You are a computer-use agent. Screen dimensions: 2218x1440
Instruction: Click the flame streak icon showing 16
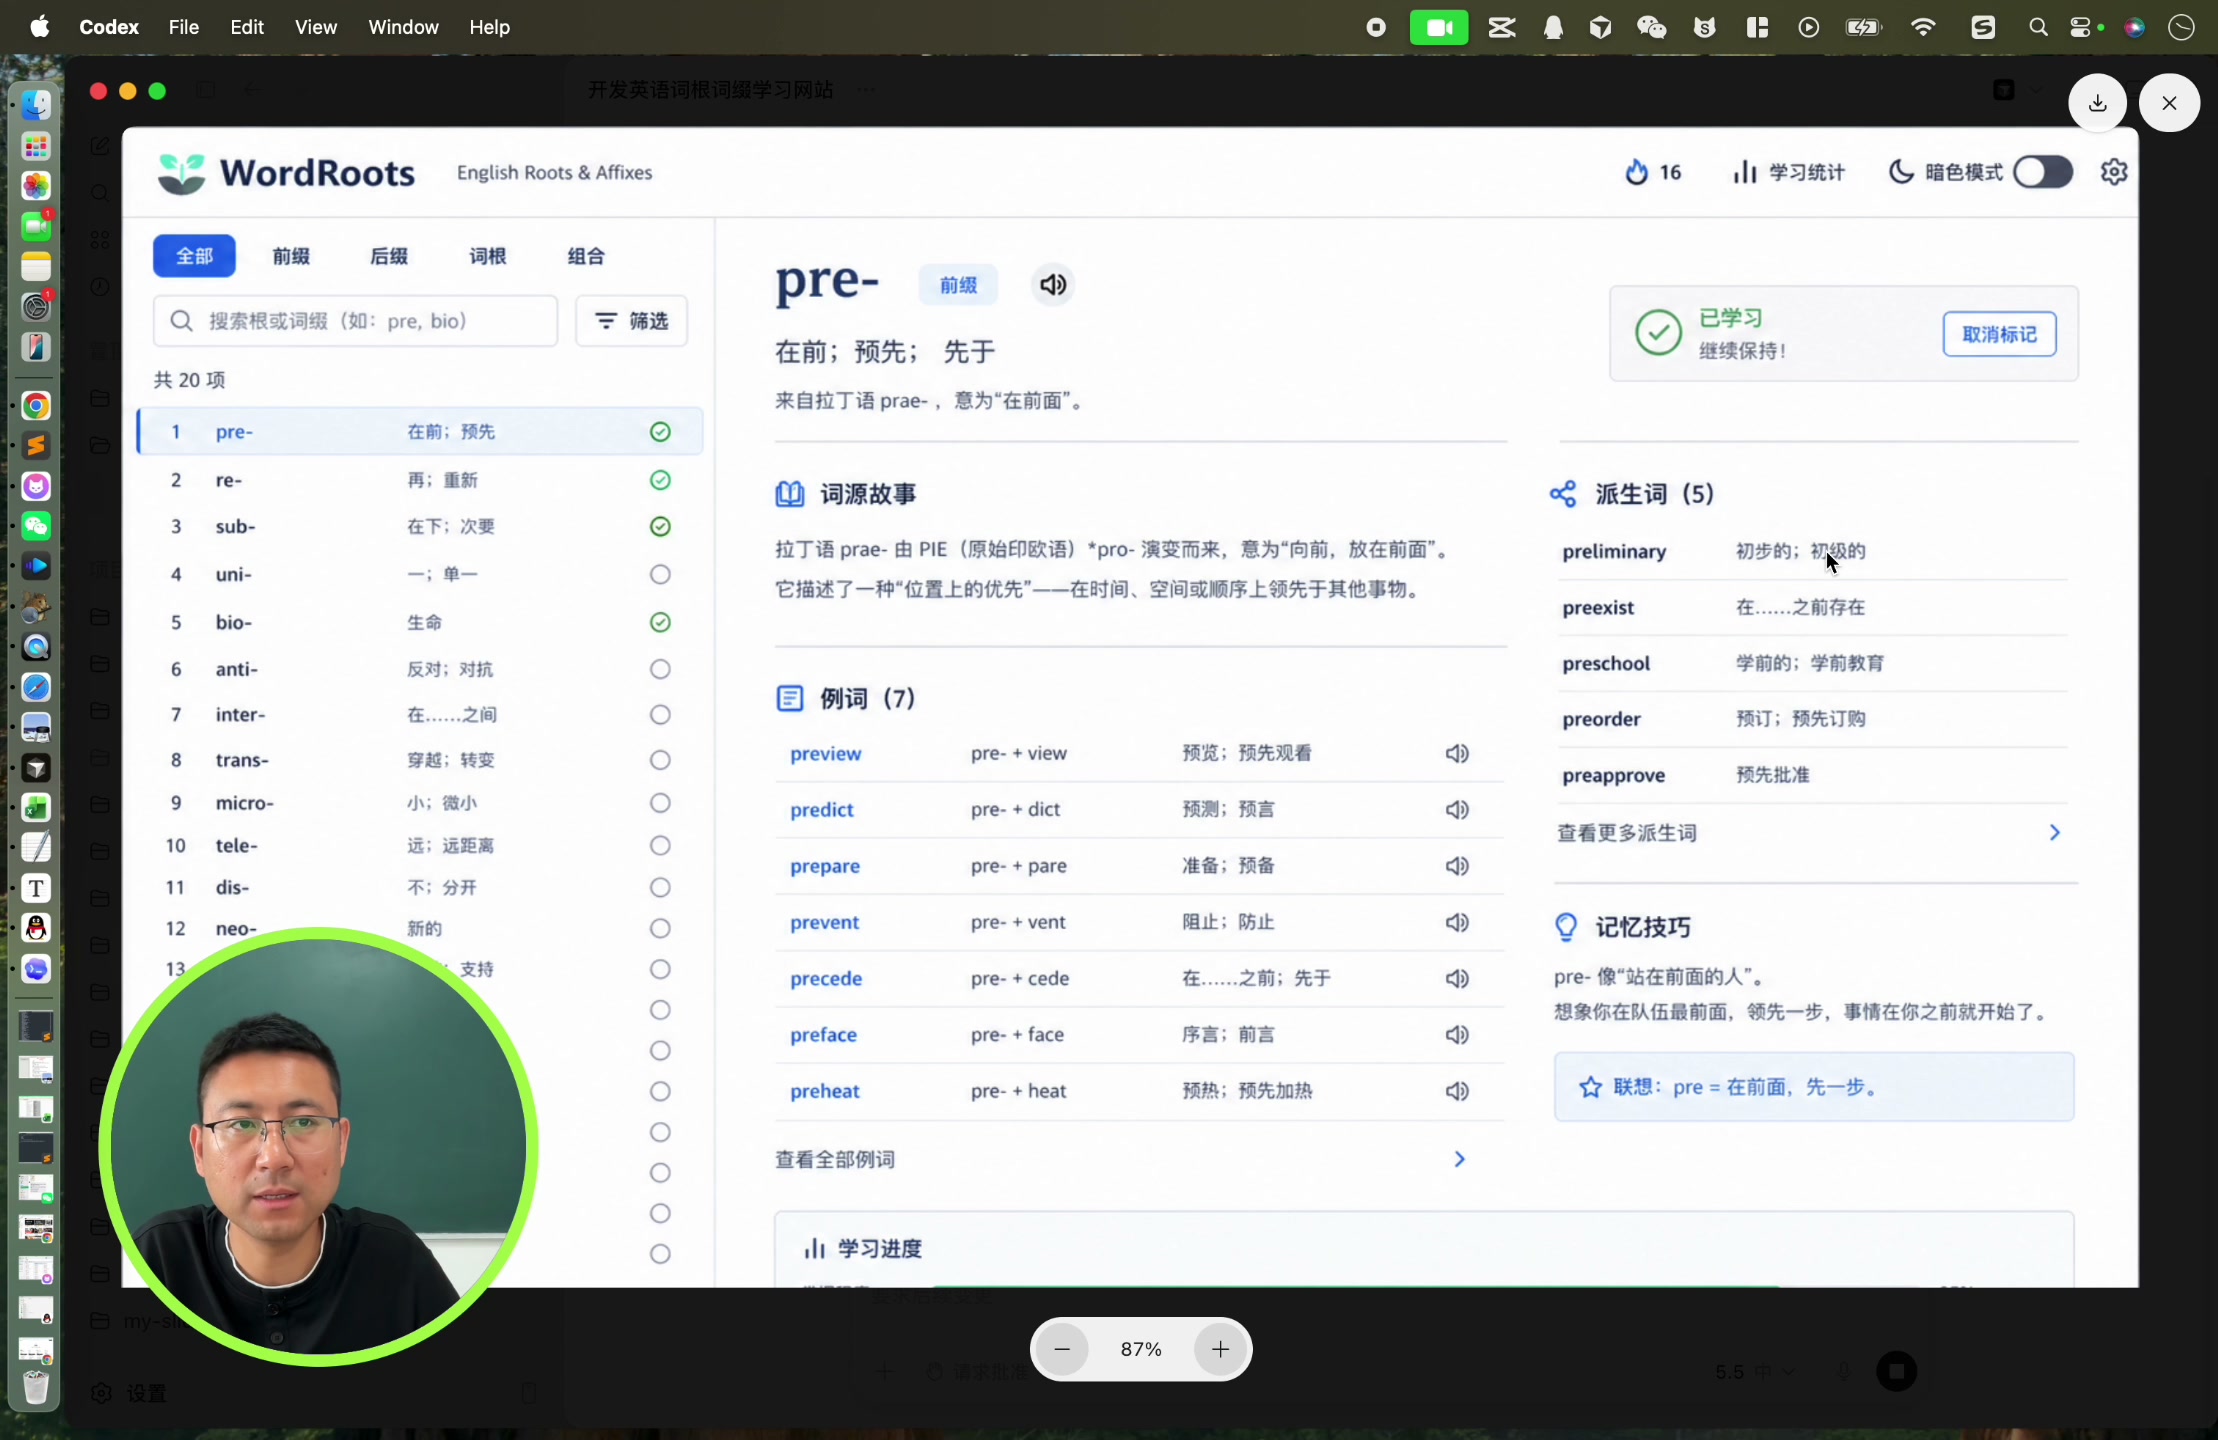[x=1636, y=172]
